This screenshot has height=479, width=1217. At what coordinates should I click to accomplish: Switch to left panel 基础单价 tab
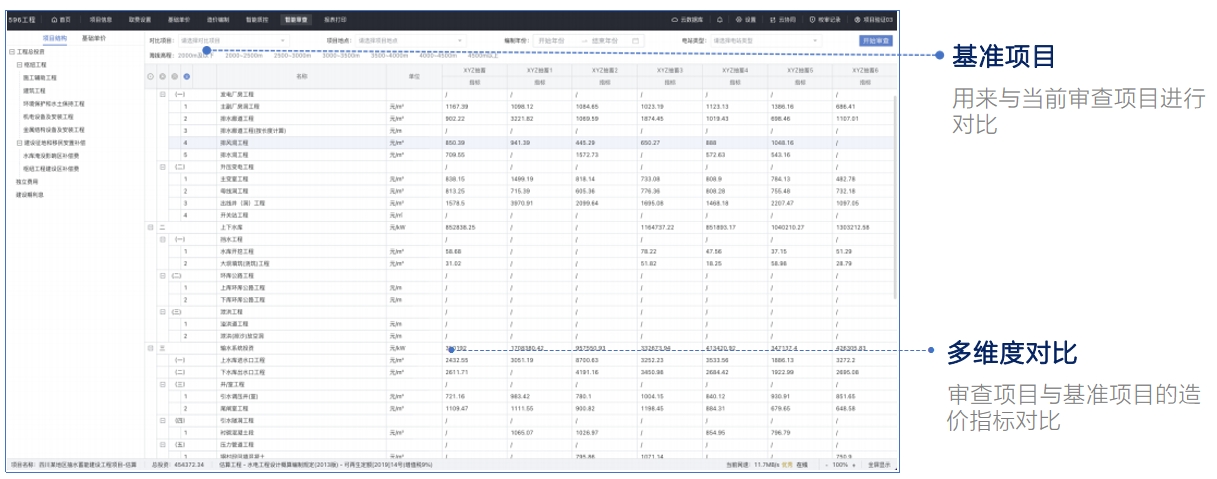tap(93, 38)
